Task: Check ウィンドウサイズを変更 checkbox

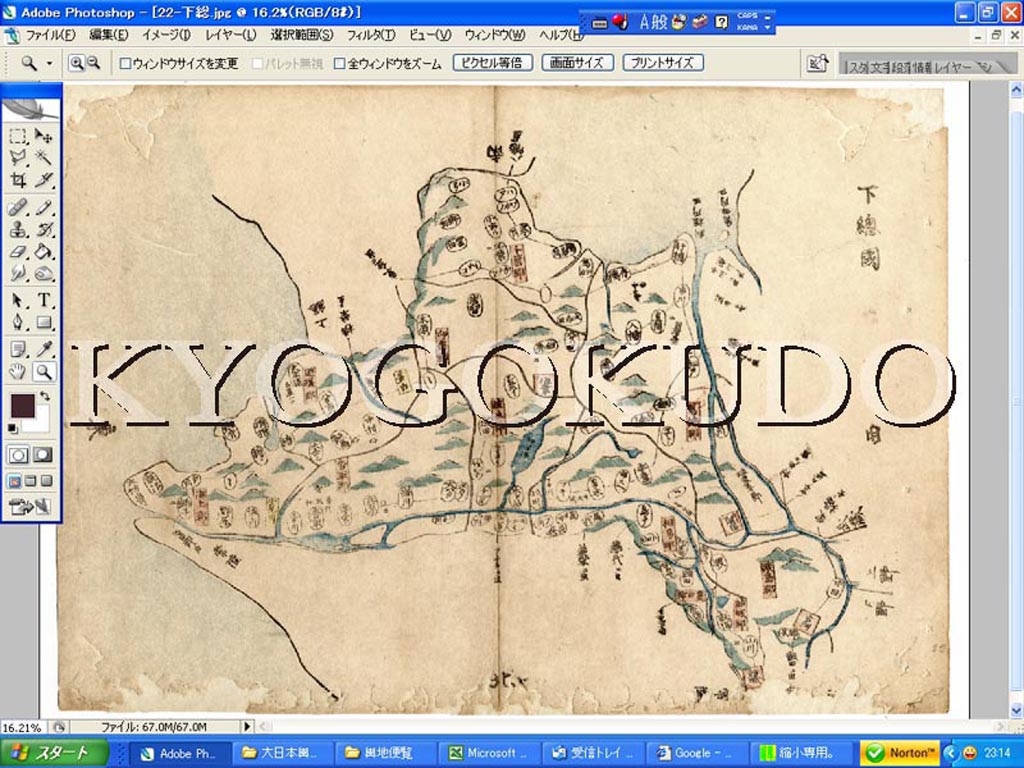Action: coord(125,63)
